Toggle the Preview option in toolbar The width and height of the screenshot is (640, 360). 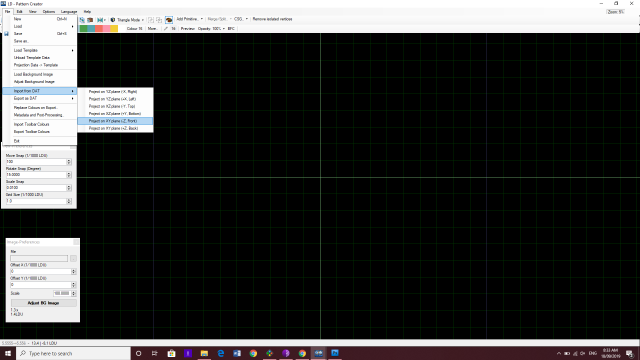tap(188, 29)
